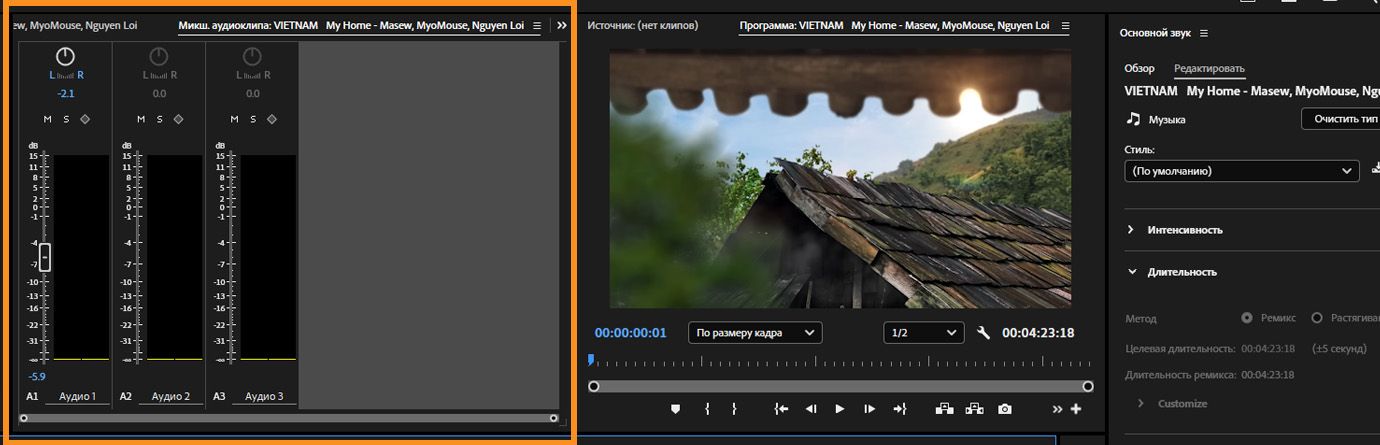The image size is (1380, 445).
Task: Mark In point with left brace button
Action: click(707, 409)
